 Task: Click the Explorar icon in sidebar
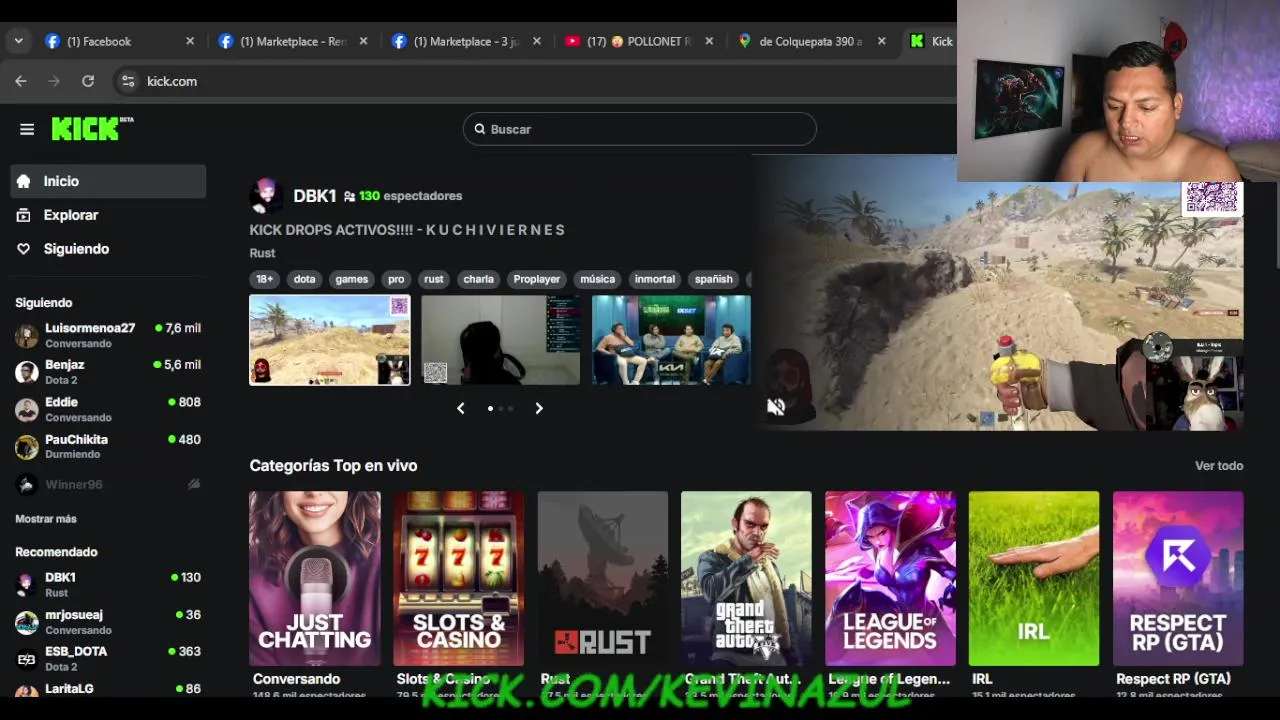[x=24, y=215]
